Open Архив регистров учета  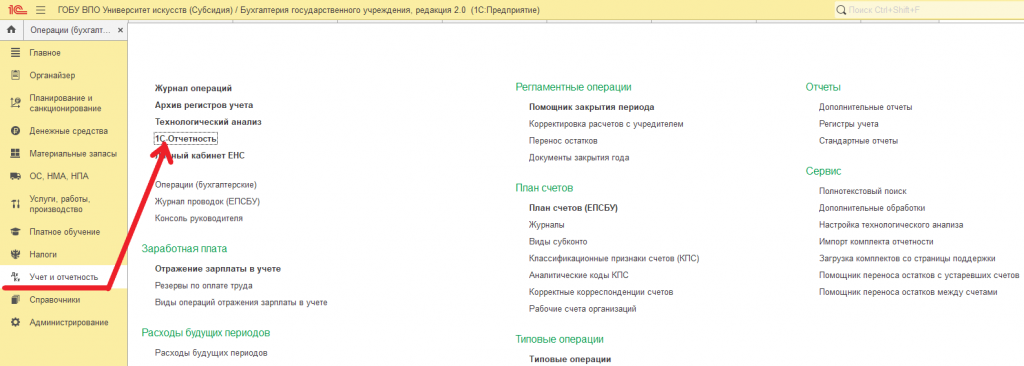tap(204, 105)
